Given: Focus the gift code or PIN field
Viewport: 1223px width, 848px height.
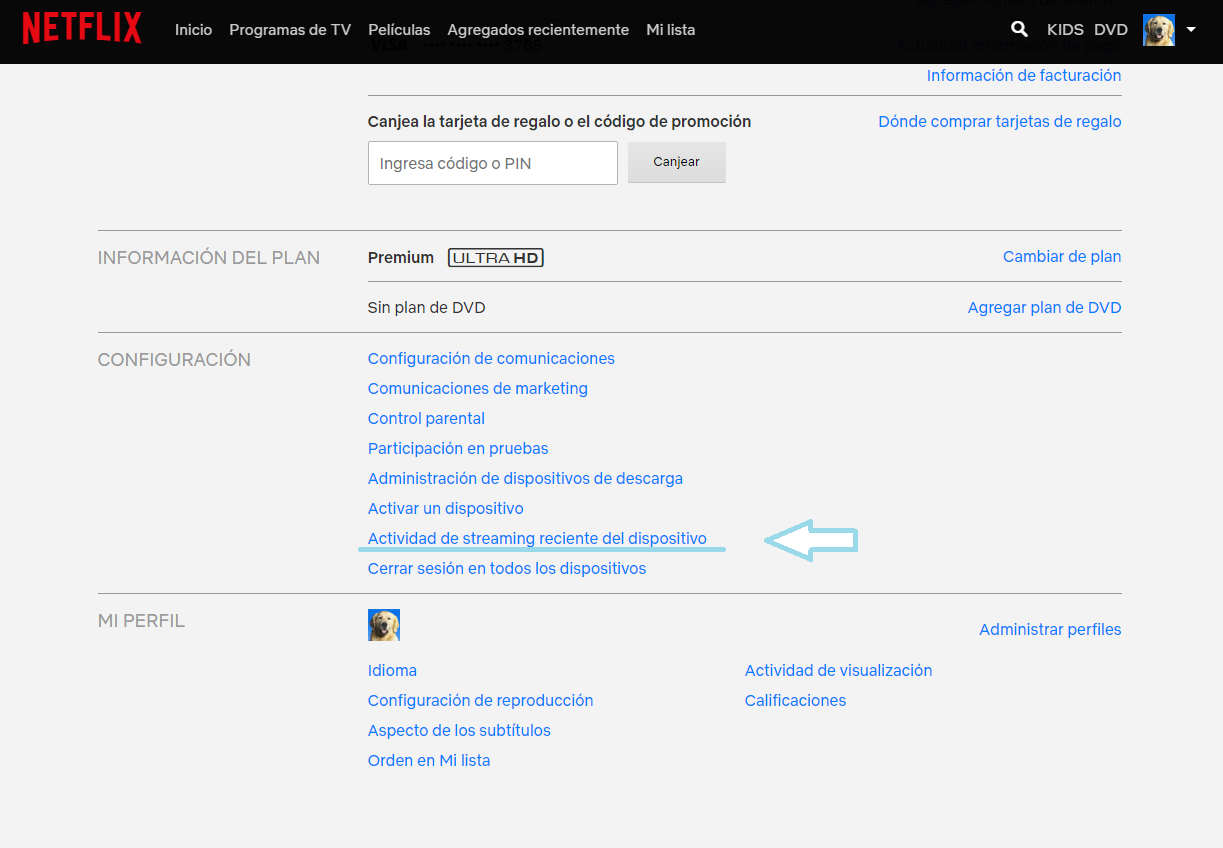Looking at the screenshot, I should point(492,163).
